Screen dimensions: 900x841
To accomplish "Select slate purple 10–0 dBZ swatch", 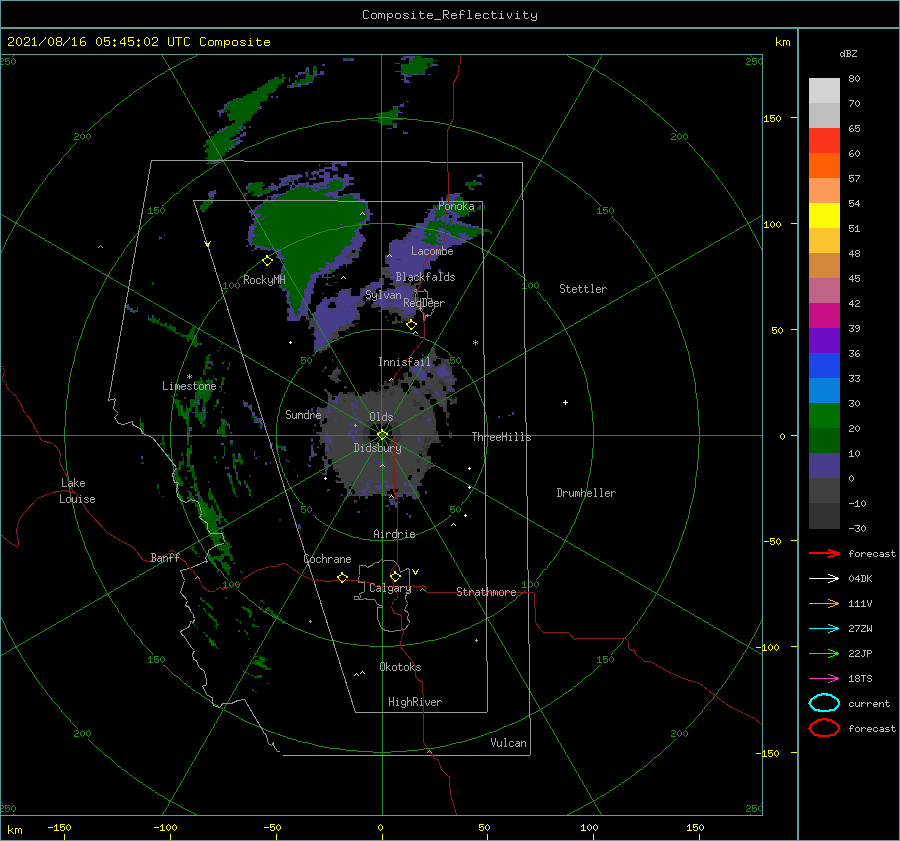I will pyautogui.click(x=824, y=466).
